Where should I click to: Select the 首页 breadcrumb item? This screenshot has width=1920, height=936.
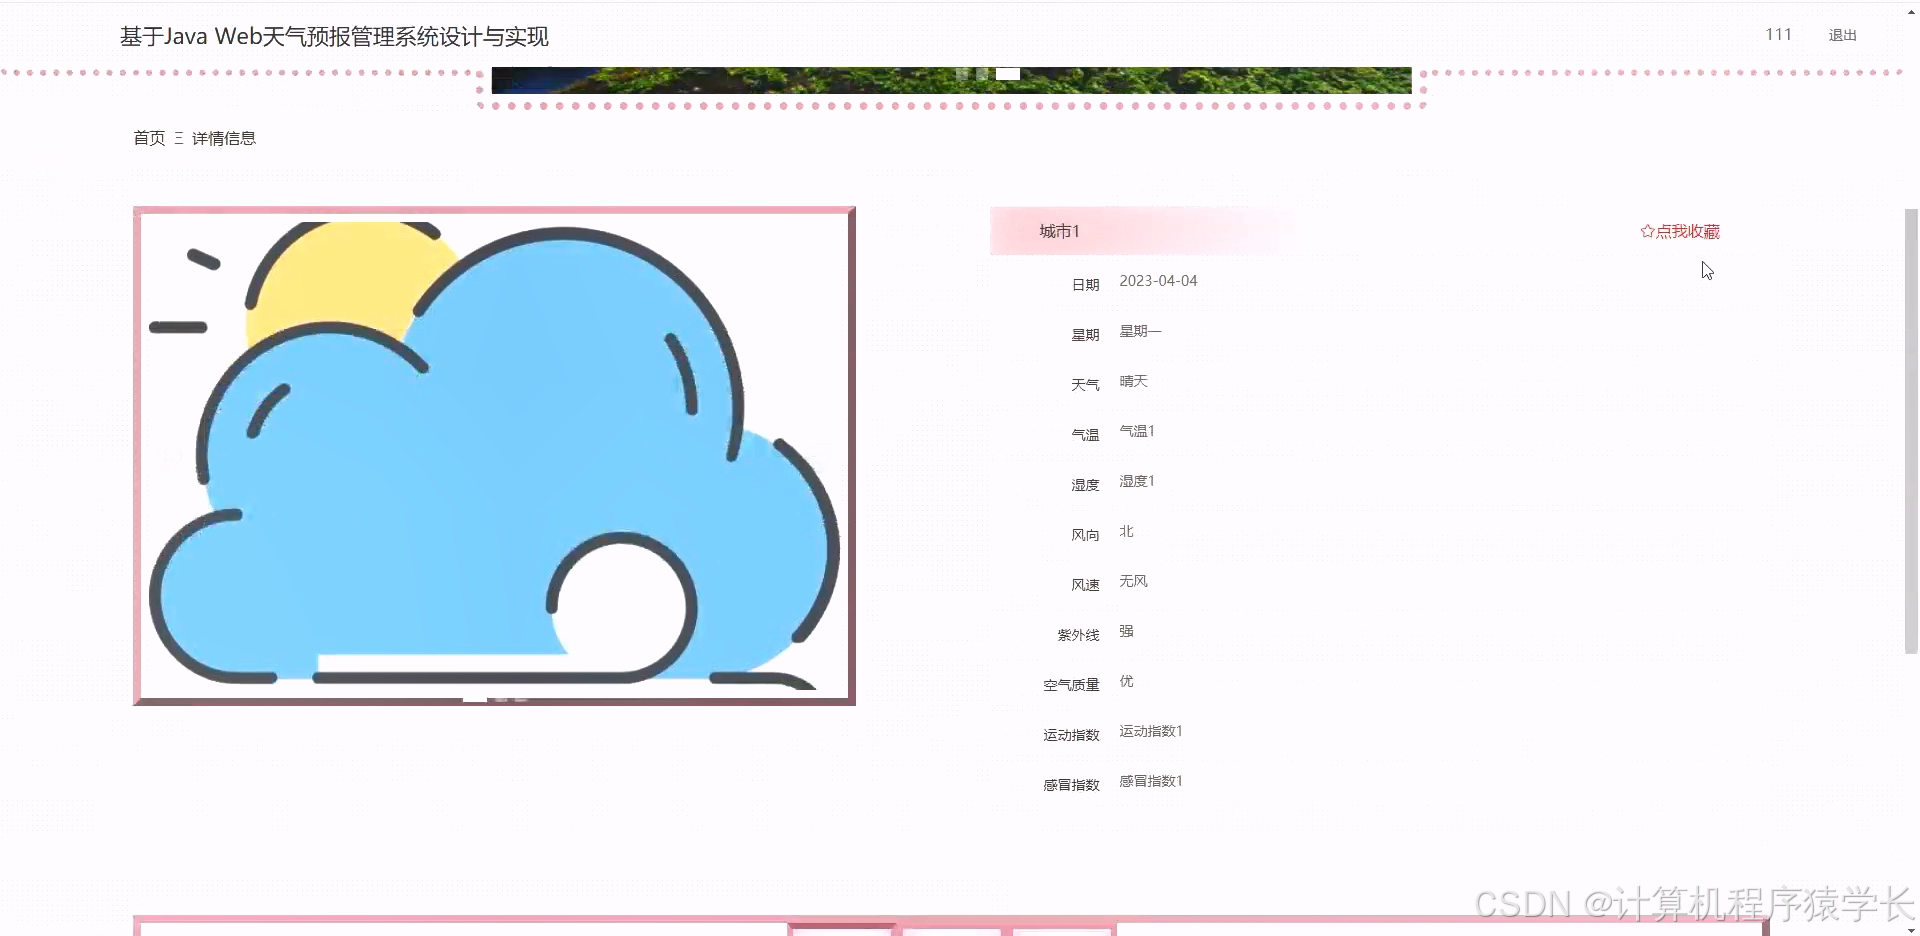148,138
